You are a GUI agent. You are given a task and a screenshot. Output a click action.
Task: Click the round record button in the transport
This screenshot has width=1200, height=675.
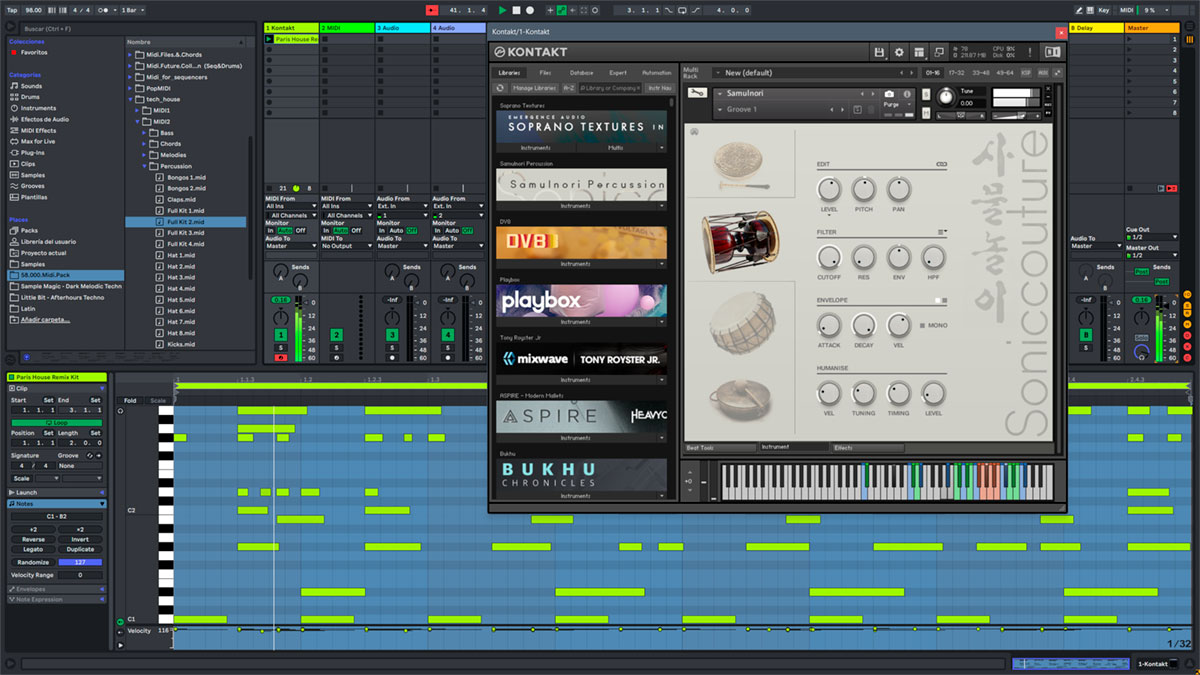coord(530,10)
